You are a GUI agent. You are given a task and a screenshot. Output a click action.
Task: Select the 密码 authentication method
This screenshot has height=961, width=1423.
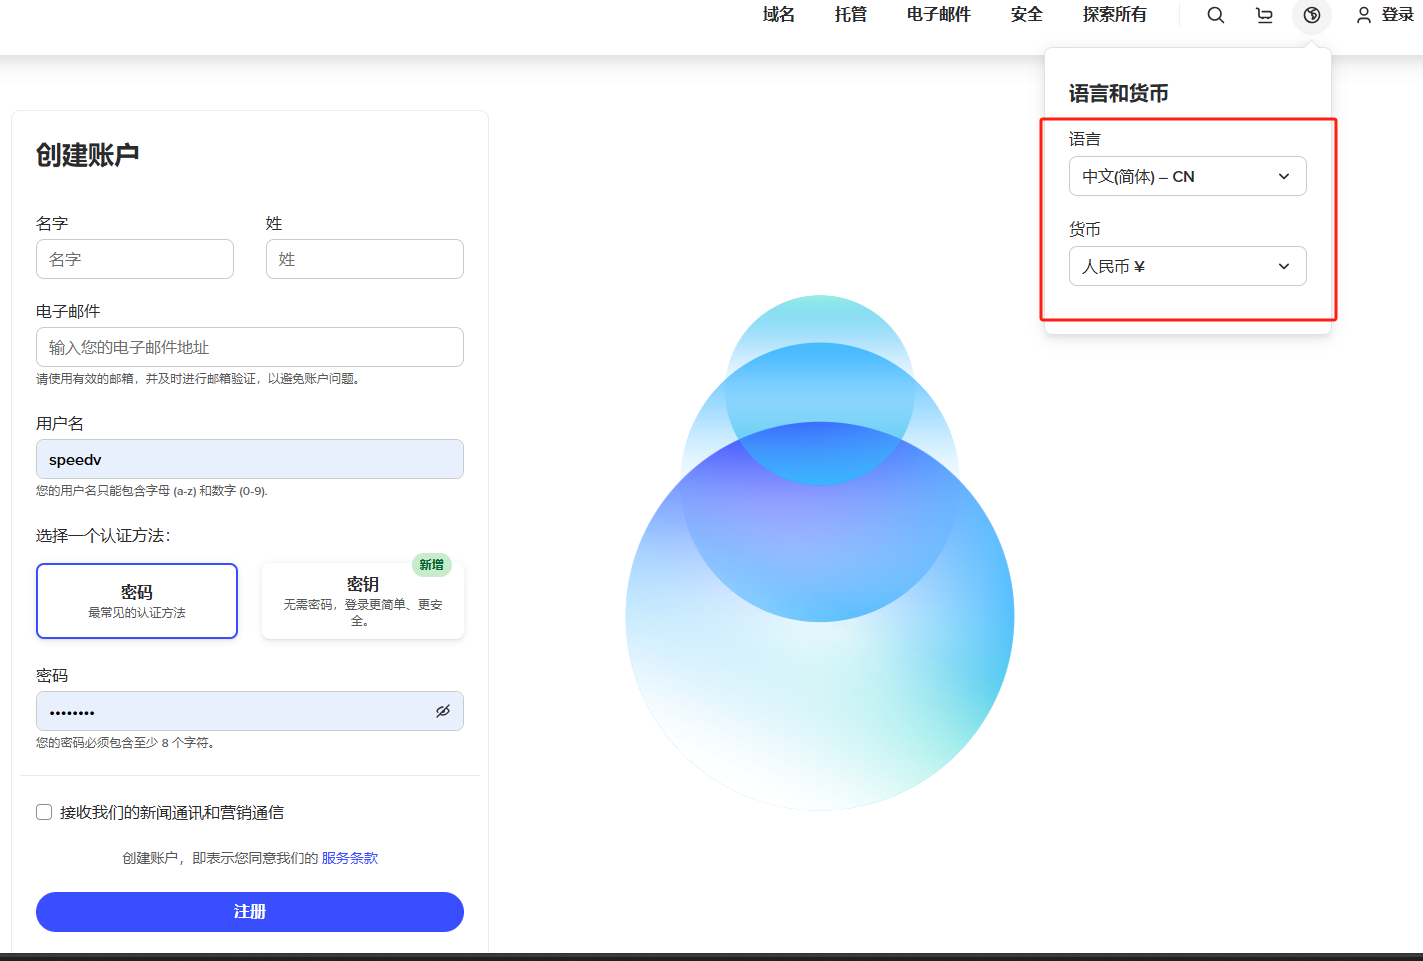tap(137, 601)
